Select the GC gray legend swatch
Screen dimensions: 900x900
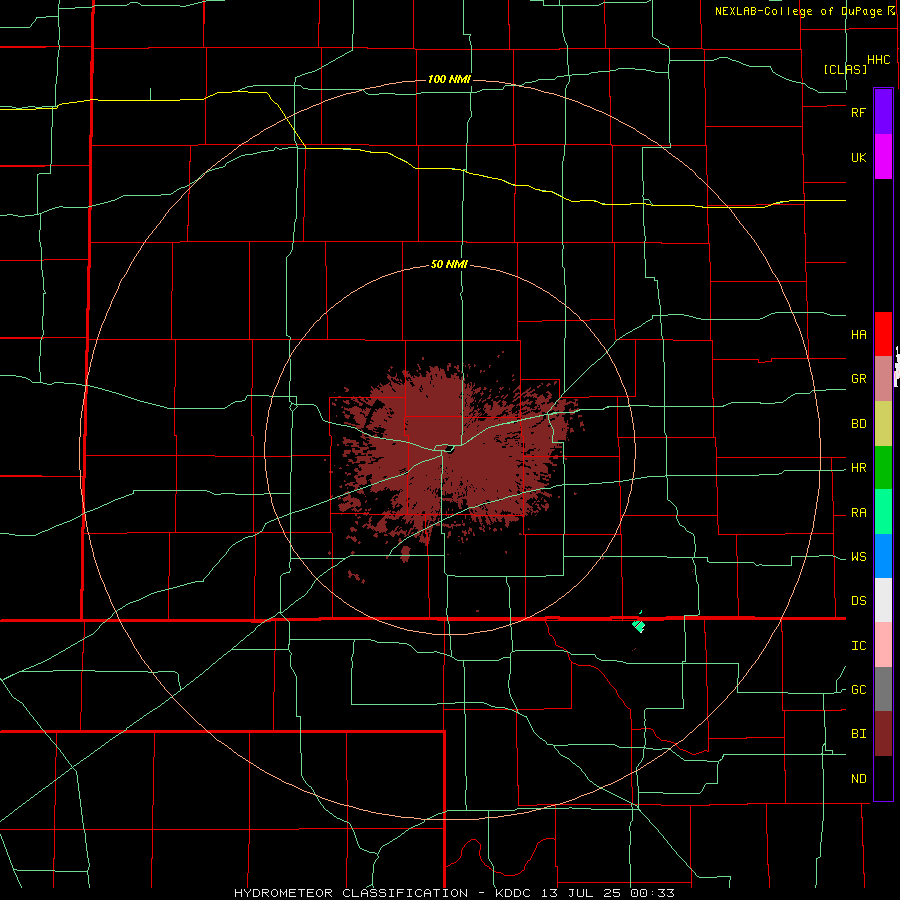click(x=883, y=689)
